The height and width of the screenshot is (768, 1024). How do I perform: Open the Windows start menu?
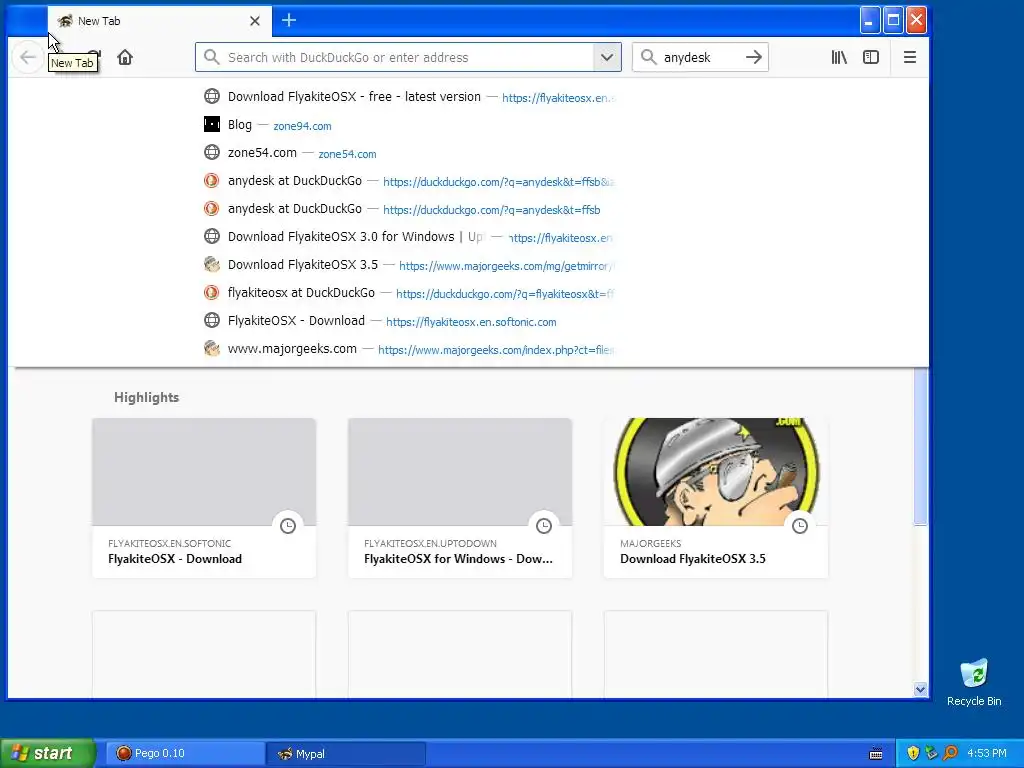(47, 753)
